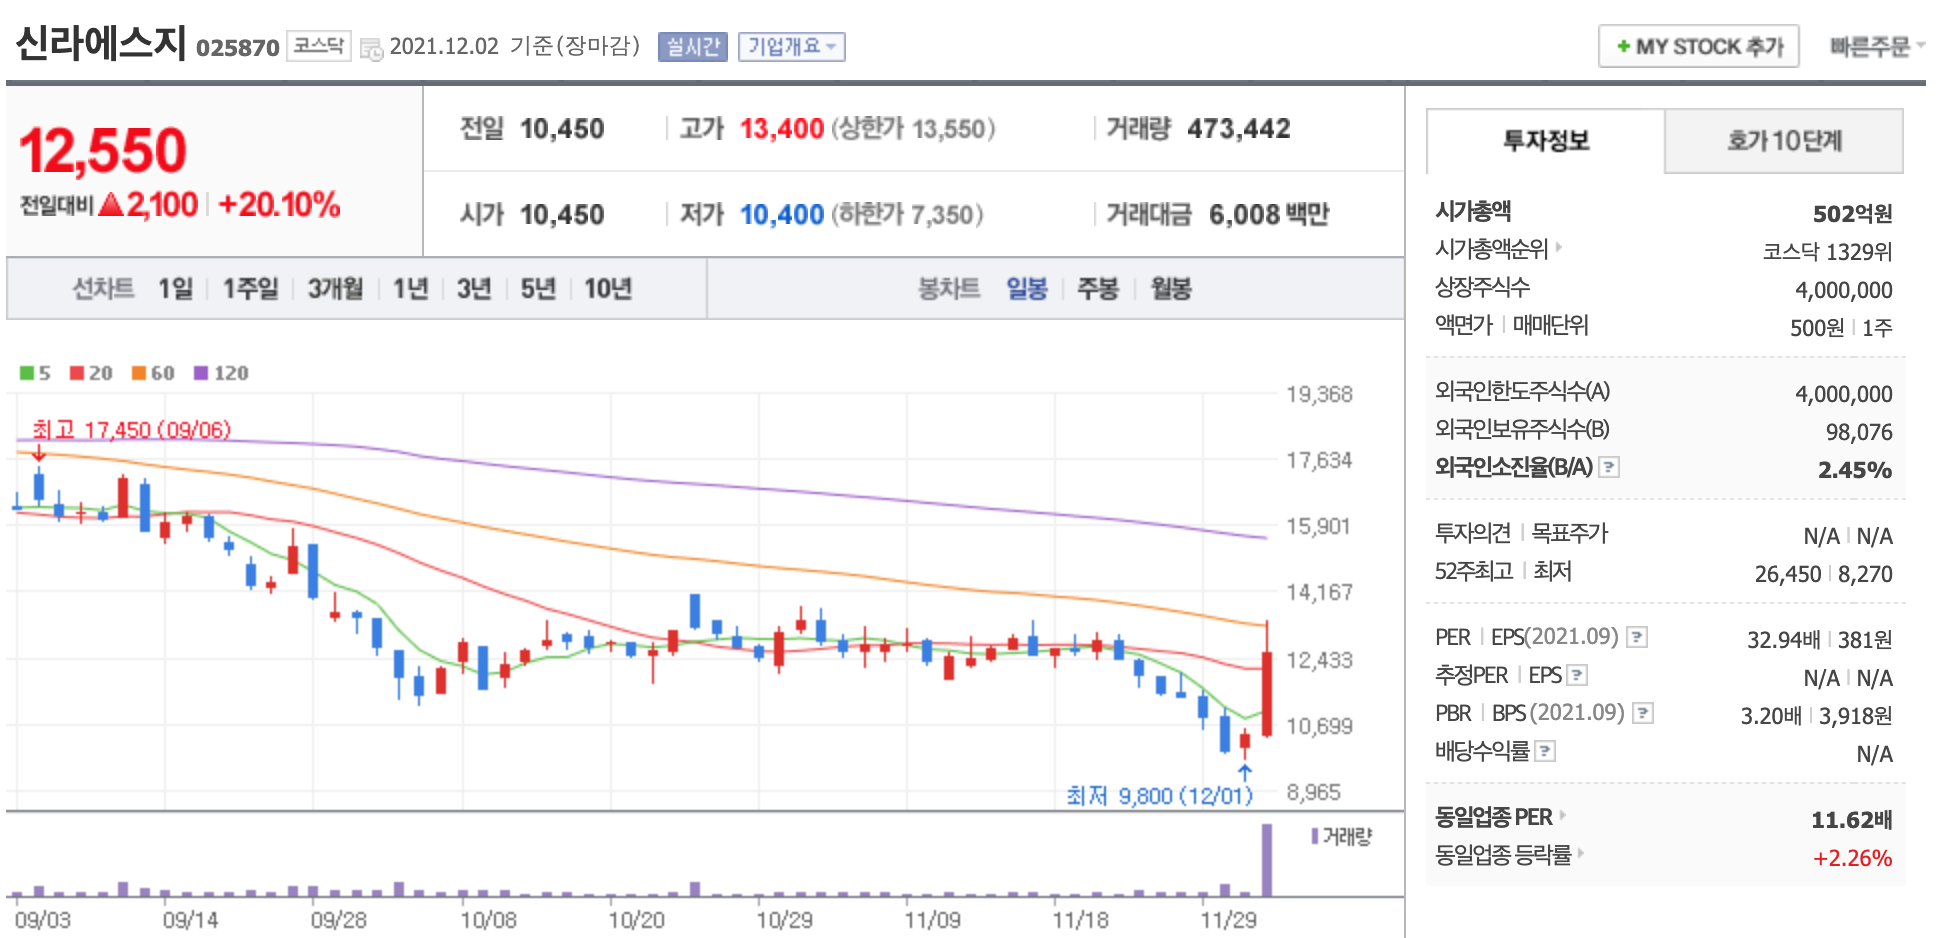This screenshot has height=938, width=1938.
Task: Click the +20.10% change rate
Action: tap(279, 205)
